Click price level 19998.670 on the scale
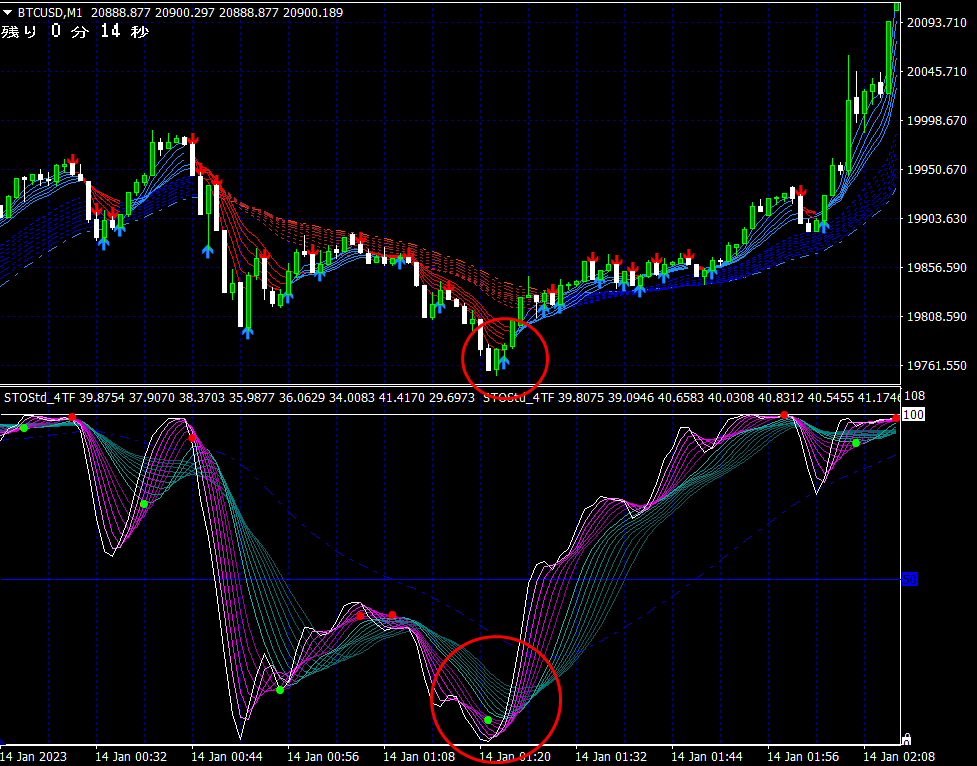The image size is (977, 766). pos(936,120)
